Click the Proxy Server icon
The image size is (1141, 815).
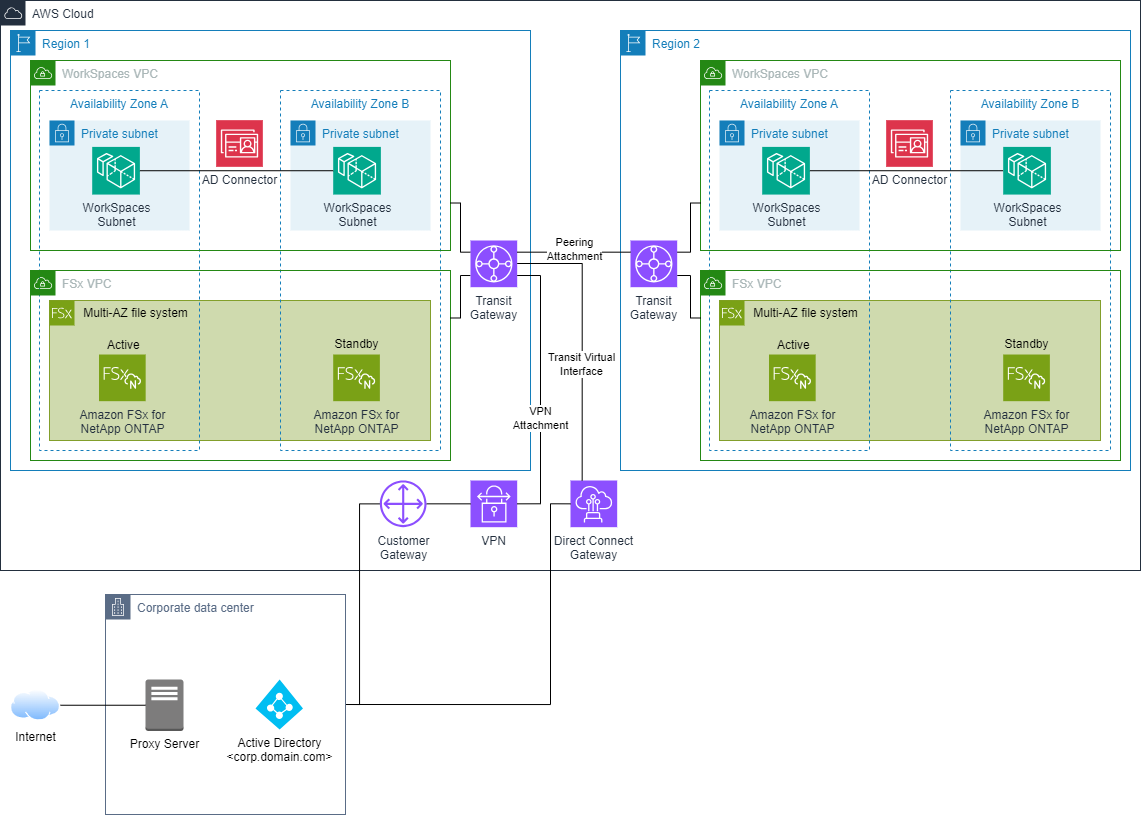tap(164, 705)
